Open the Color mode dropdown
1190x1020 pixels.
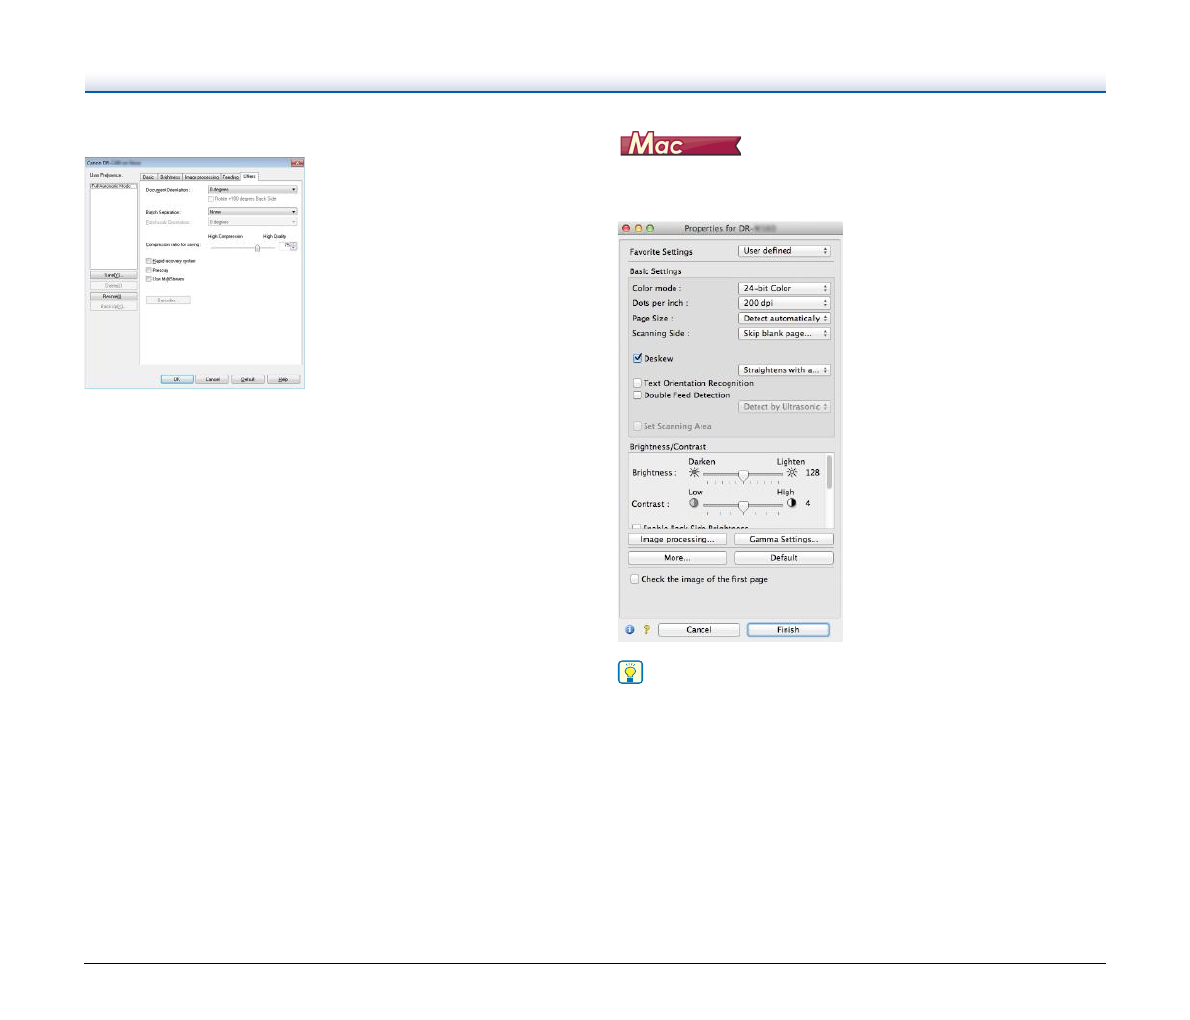784,288
